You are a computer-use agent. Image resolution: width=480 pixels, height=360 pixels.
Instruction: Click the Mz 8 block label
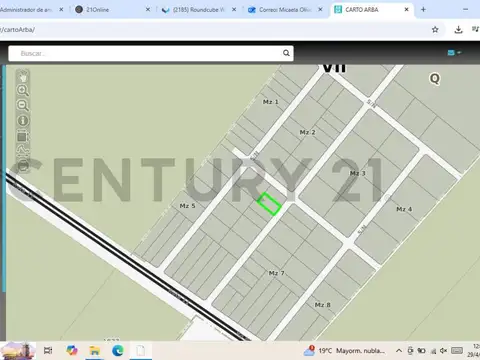coord(323,305)
